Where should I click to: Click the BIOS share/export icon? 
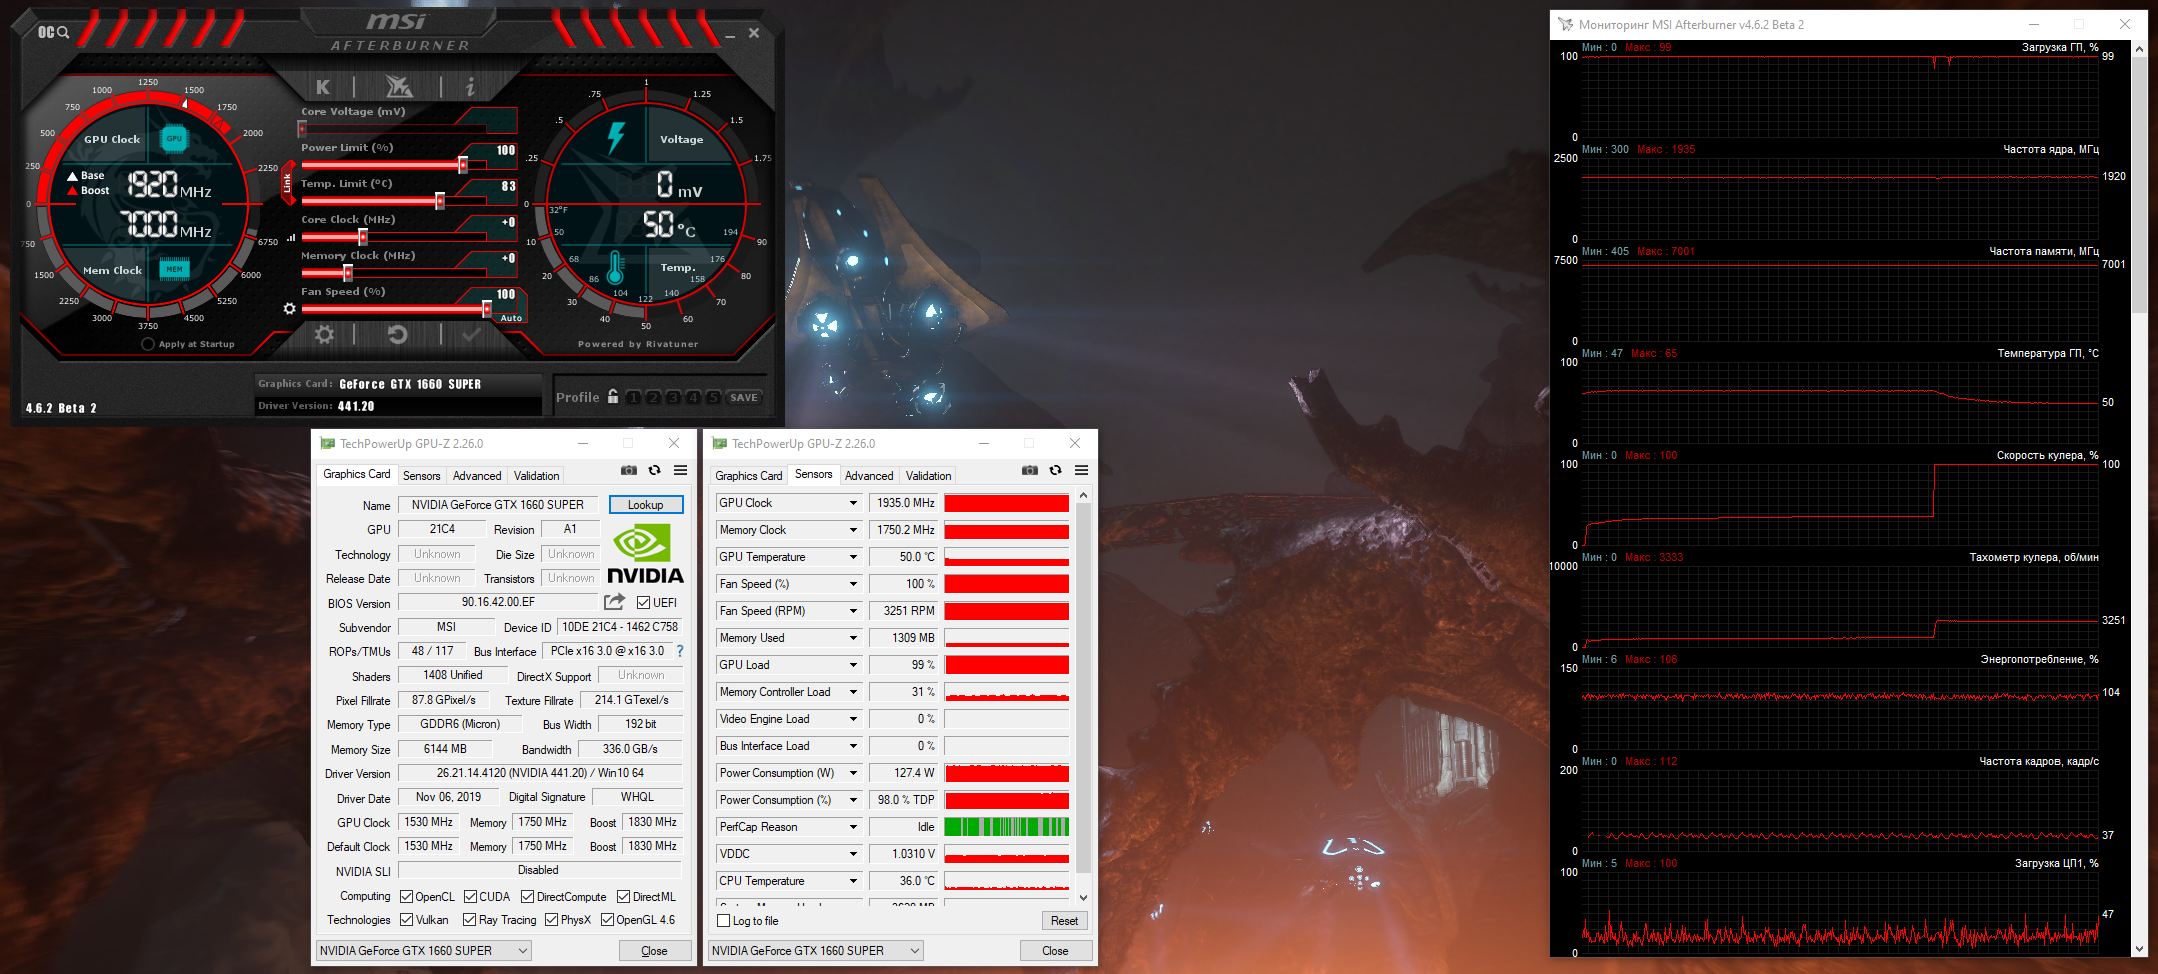pos(614,602)
